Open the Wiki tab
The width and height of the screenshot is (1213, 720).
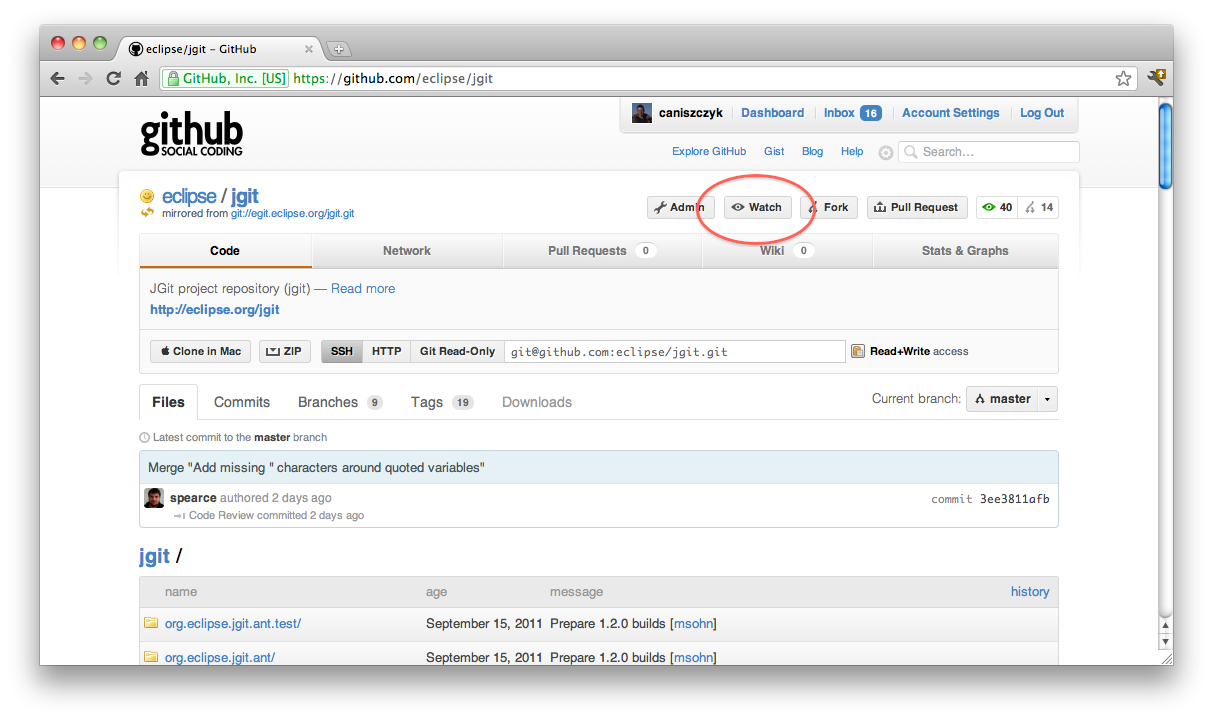pyautogui.click(x=787, y=251)
